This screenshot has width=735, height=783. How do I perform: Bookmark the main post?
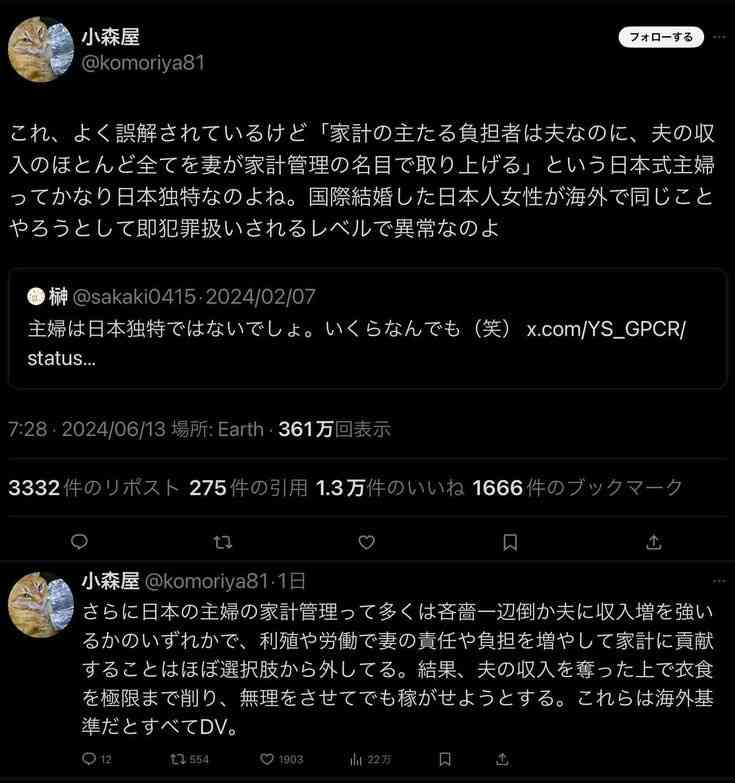point(510,542)
